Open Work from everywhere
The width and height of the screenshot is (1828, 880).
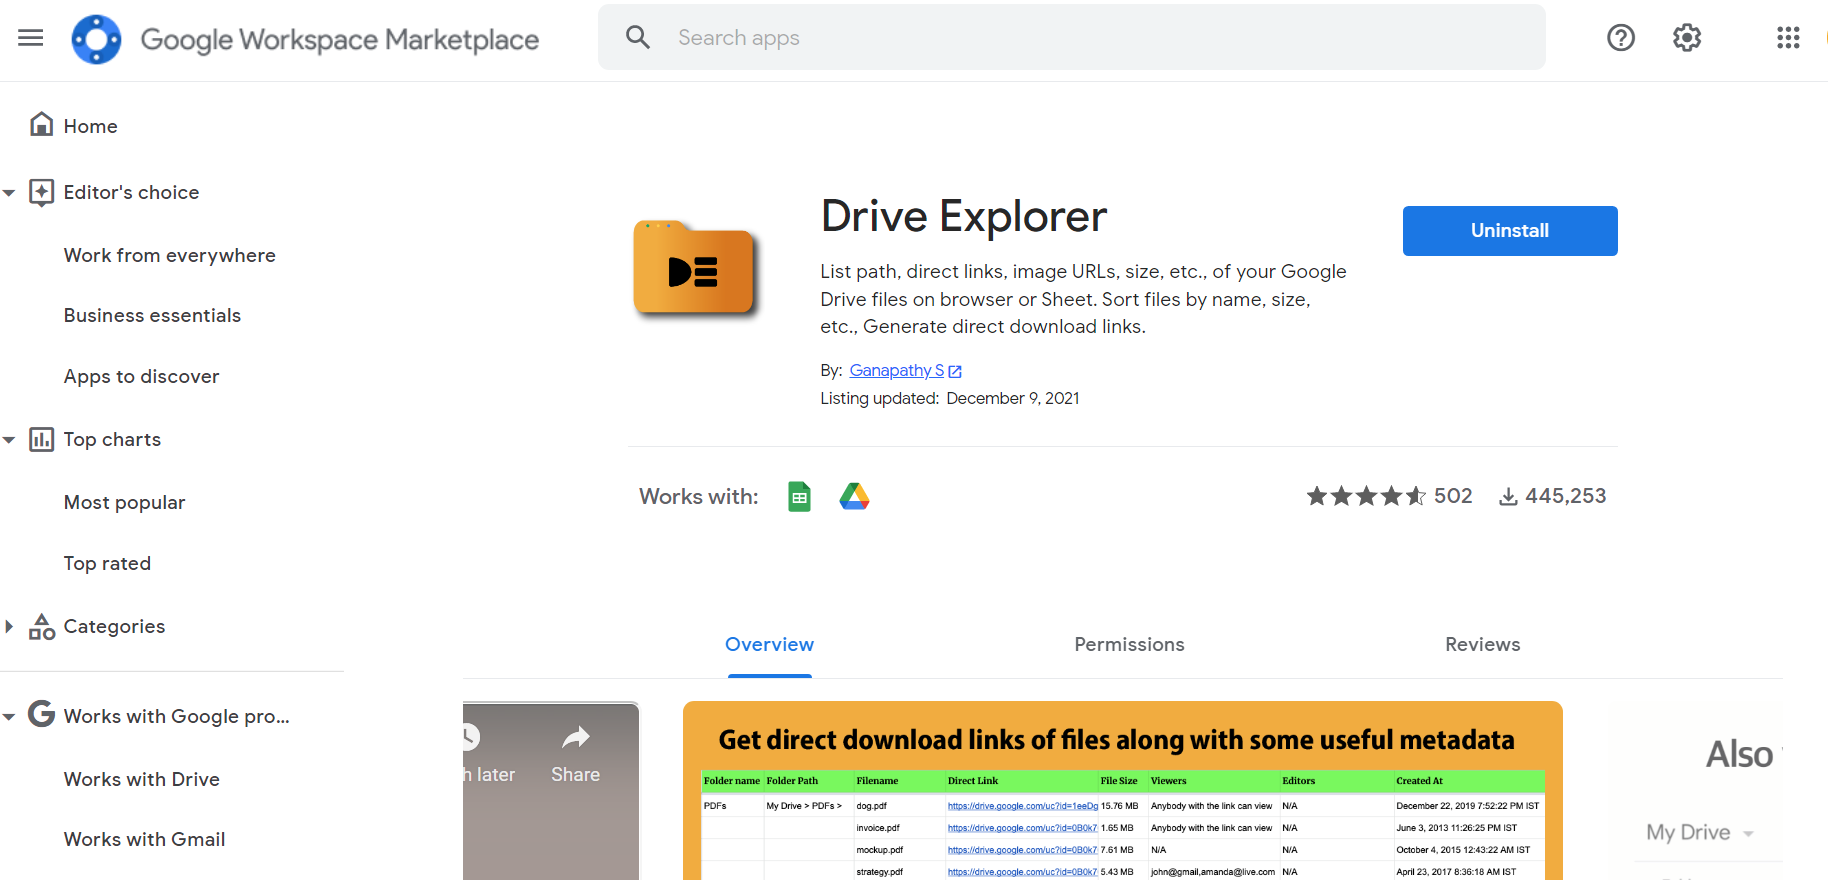click(170, 255)
